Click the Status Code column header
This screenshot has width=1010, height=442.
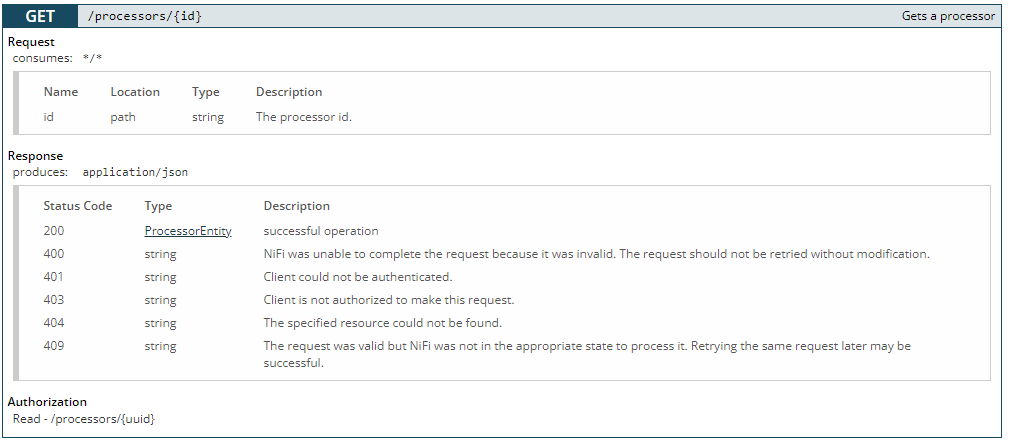click(x=78, y=206)
